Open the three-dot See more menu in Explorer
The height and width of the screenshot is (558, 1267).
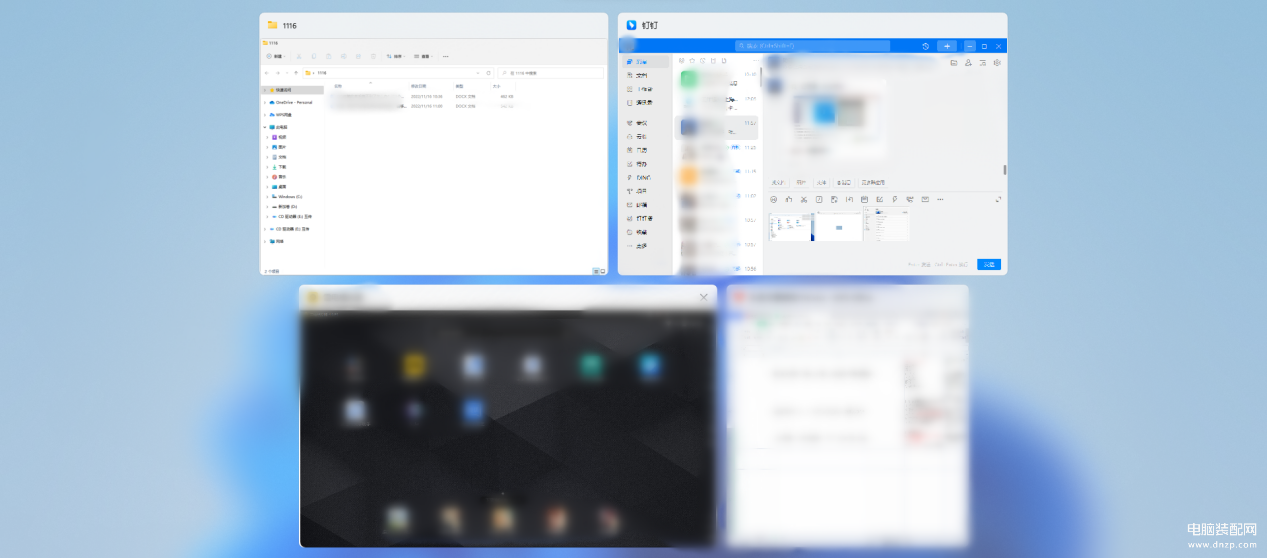coord(446,56)
